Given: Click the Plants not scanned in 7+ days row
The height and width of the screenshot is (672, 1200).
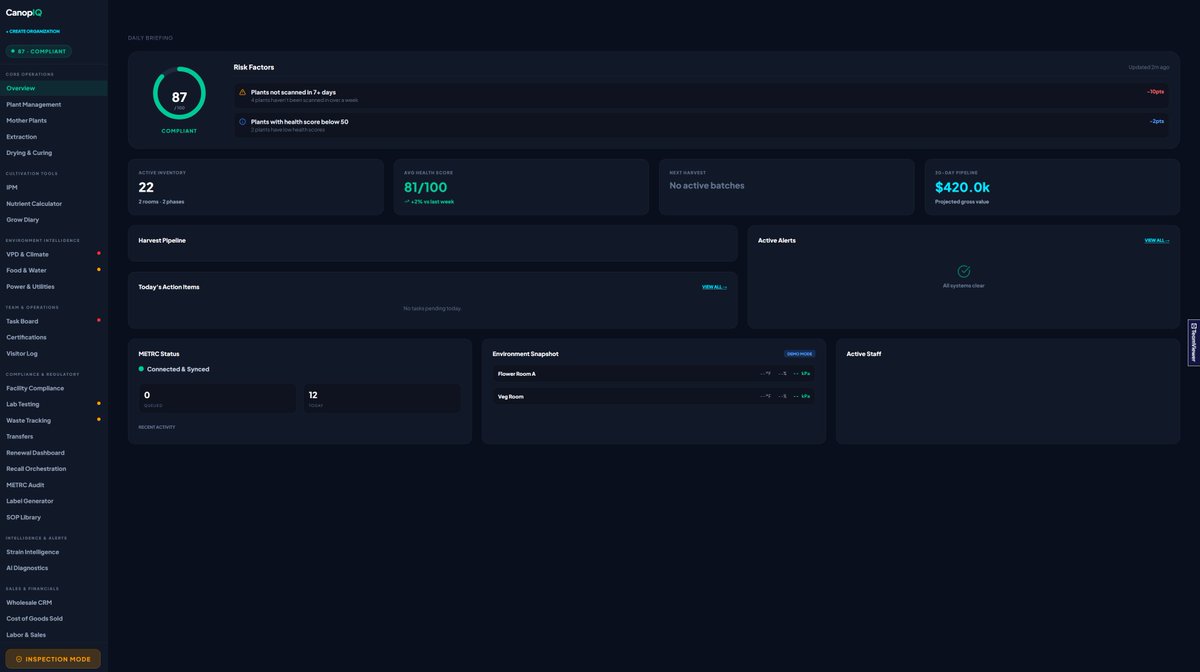Looking at the screenshot, I should point(701,95).
